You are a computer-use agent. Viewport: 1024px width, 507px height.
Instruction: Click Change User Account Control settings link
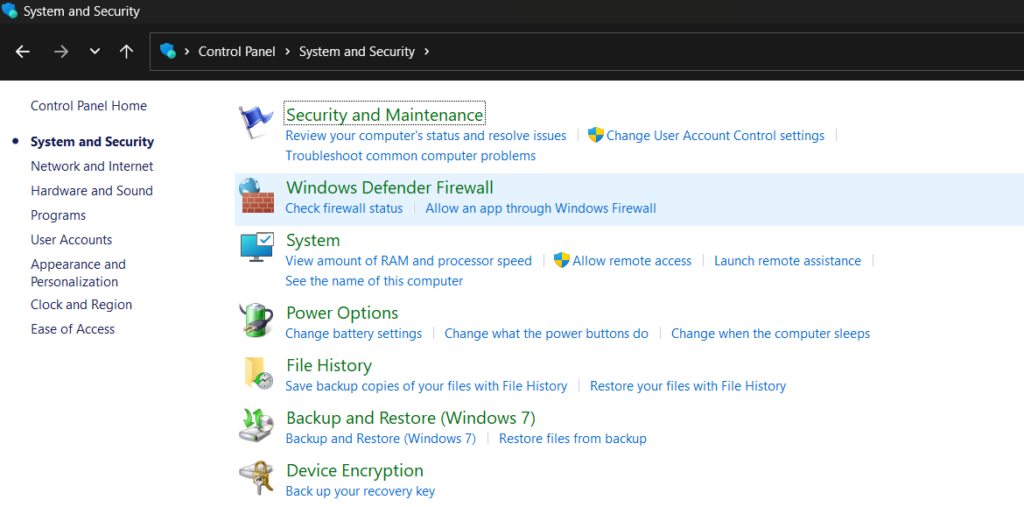(715, 136)
